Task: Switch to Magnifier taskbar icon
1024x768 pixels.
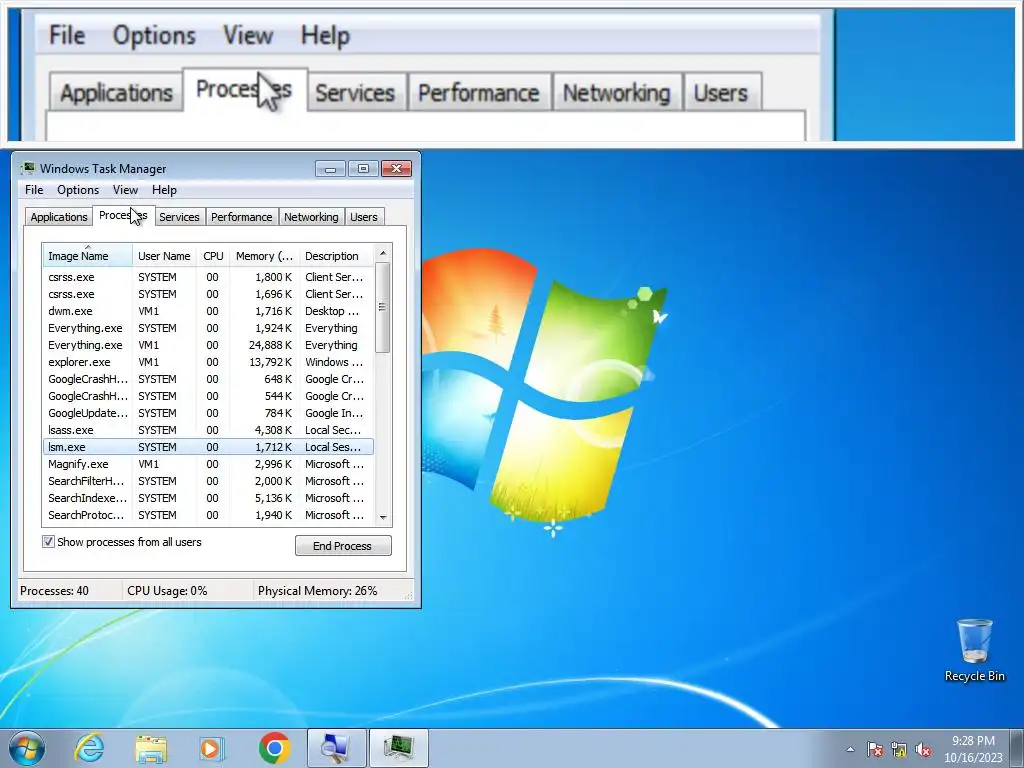Action: click(x=336, y=748)
